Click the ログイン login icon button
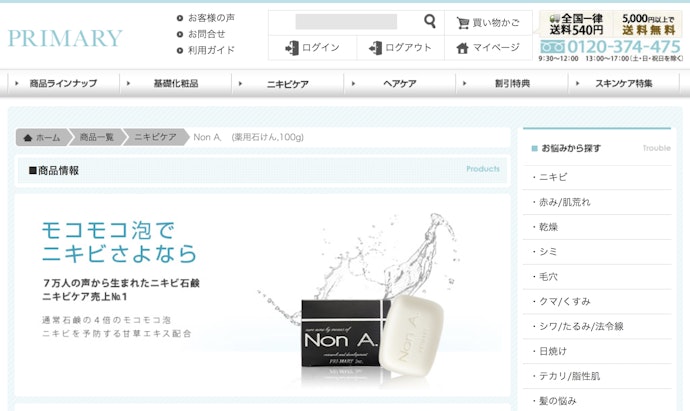Image resolution: width=690 pixels, height=411 pixels. pyautogui.click(x=312, y=48)
